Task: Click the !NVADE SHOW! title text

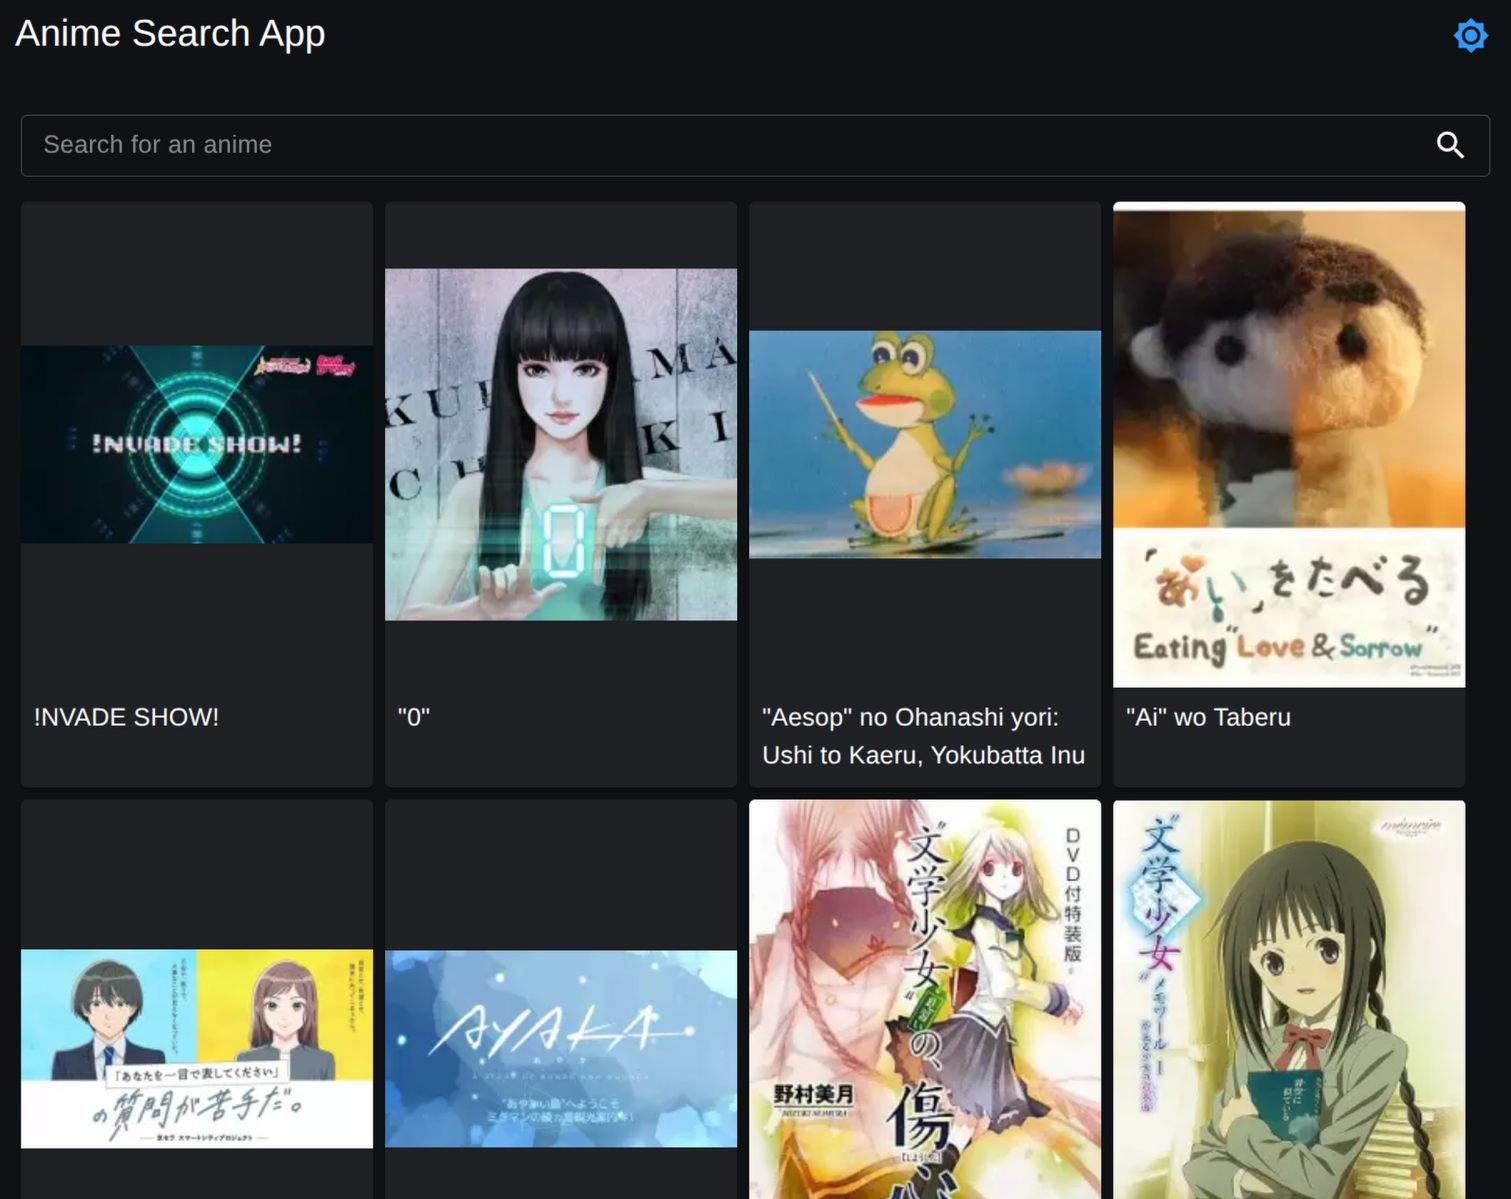Action: [124, 717]
